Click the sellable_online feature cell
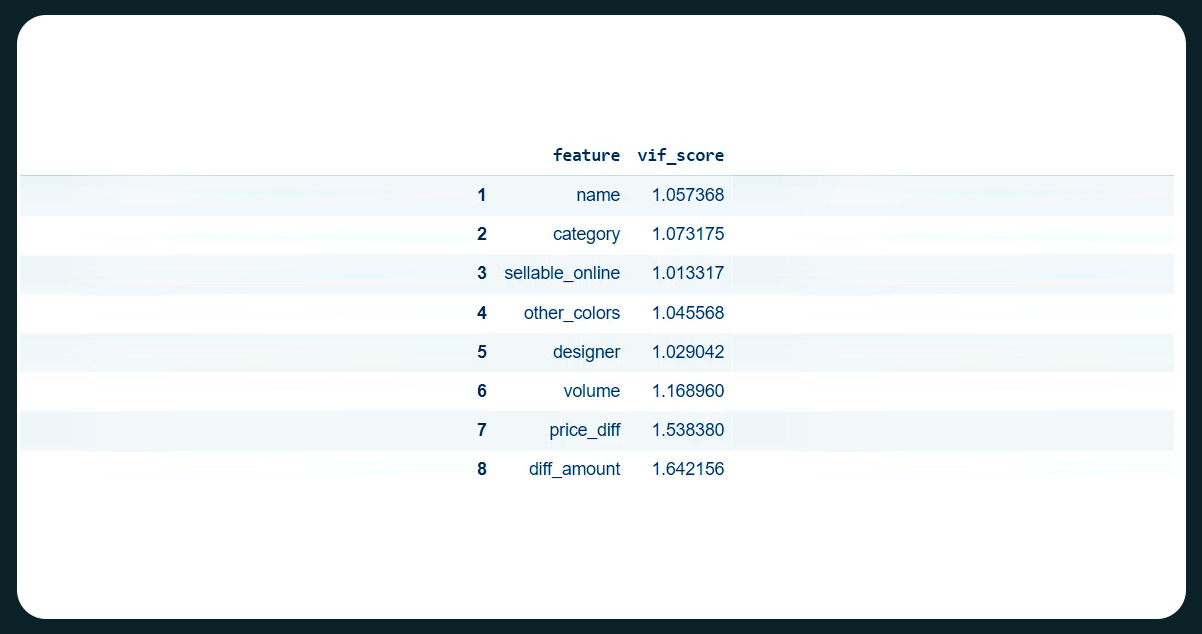 562,273
